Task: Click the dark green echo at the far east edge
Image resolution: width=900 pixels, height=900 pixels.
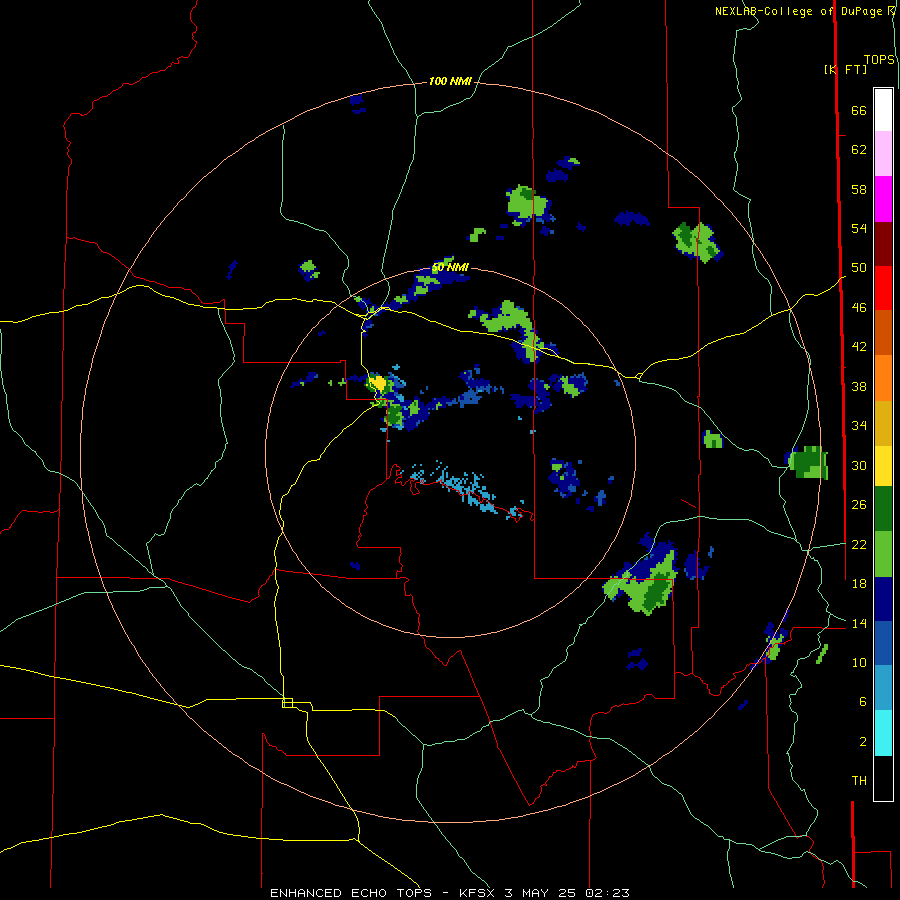Action: click(x=809, y=461)
